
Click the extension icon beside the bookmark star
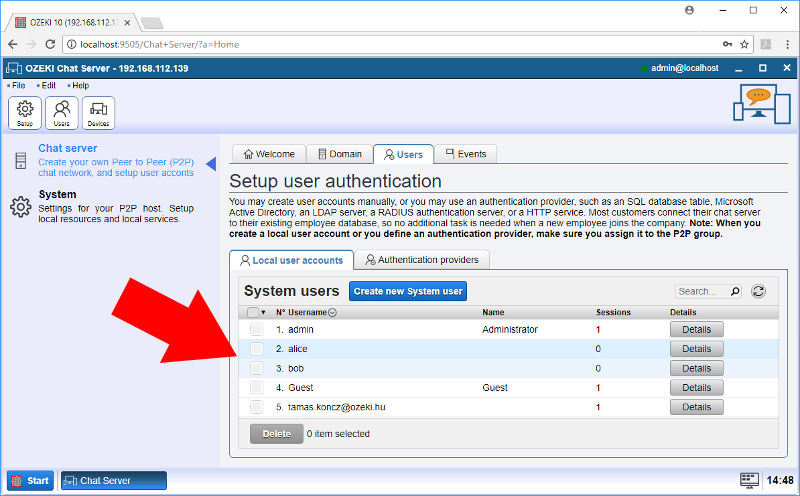point(766,44)
